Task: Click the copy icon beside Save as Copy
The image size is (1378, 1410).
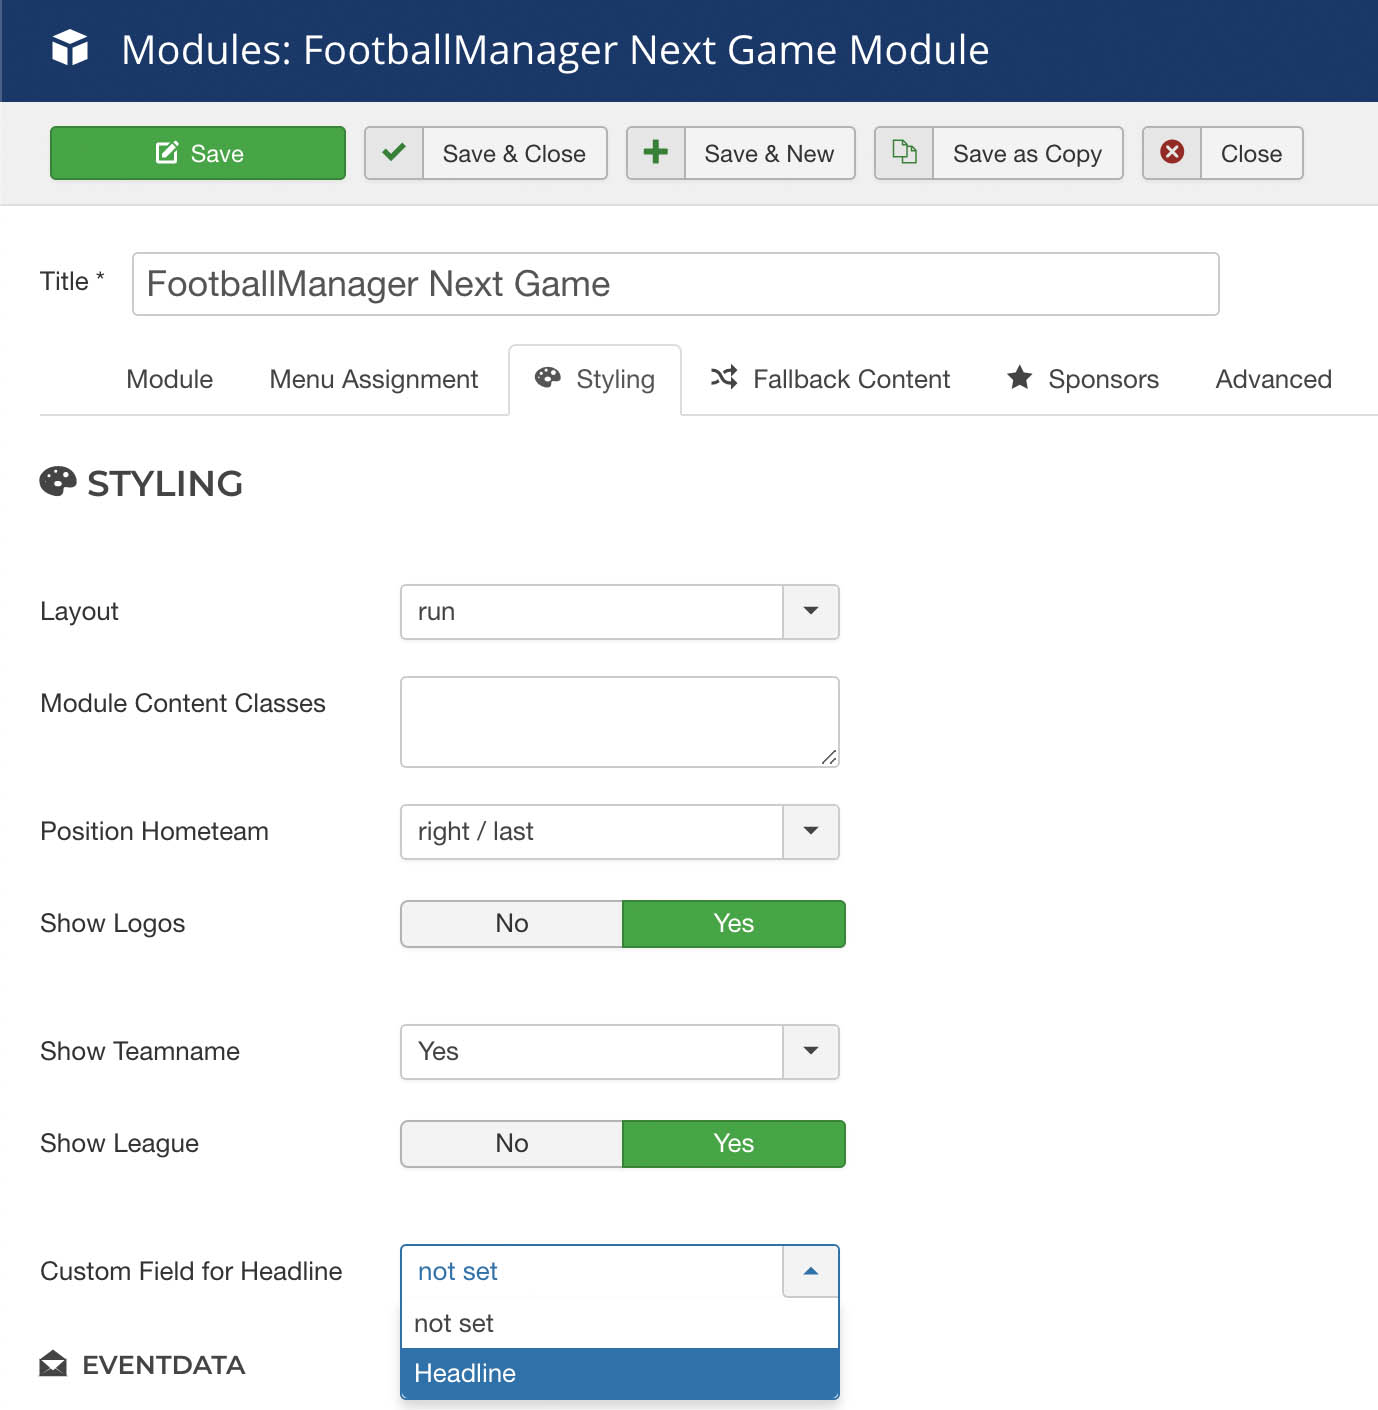Action: pos(904,153)
